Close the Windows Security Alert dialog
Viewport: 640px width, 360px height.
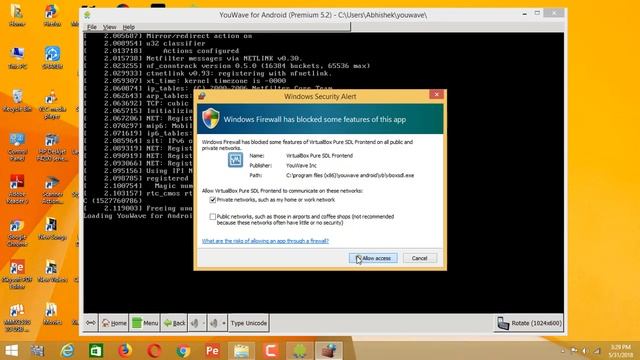436,94
